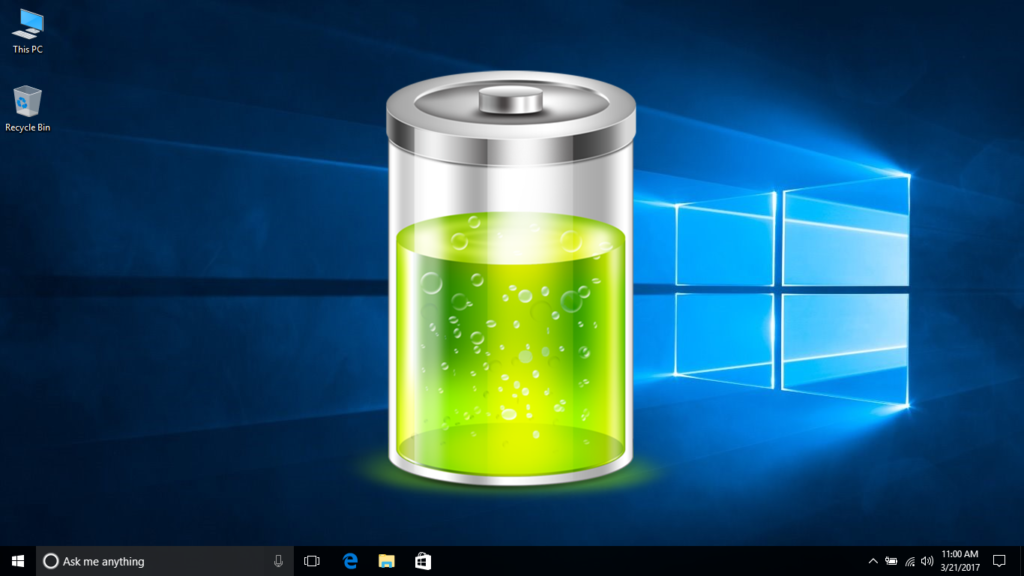
Task: Focus the Ask me anything search box
Action: (165, 561)
